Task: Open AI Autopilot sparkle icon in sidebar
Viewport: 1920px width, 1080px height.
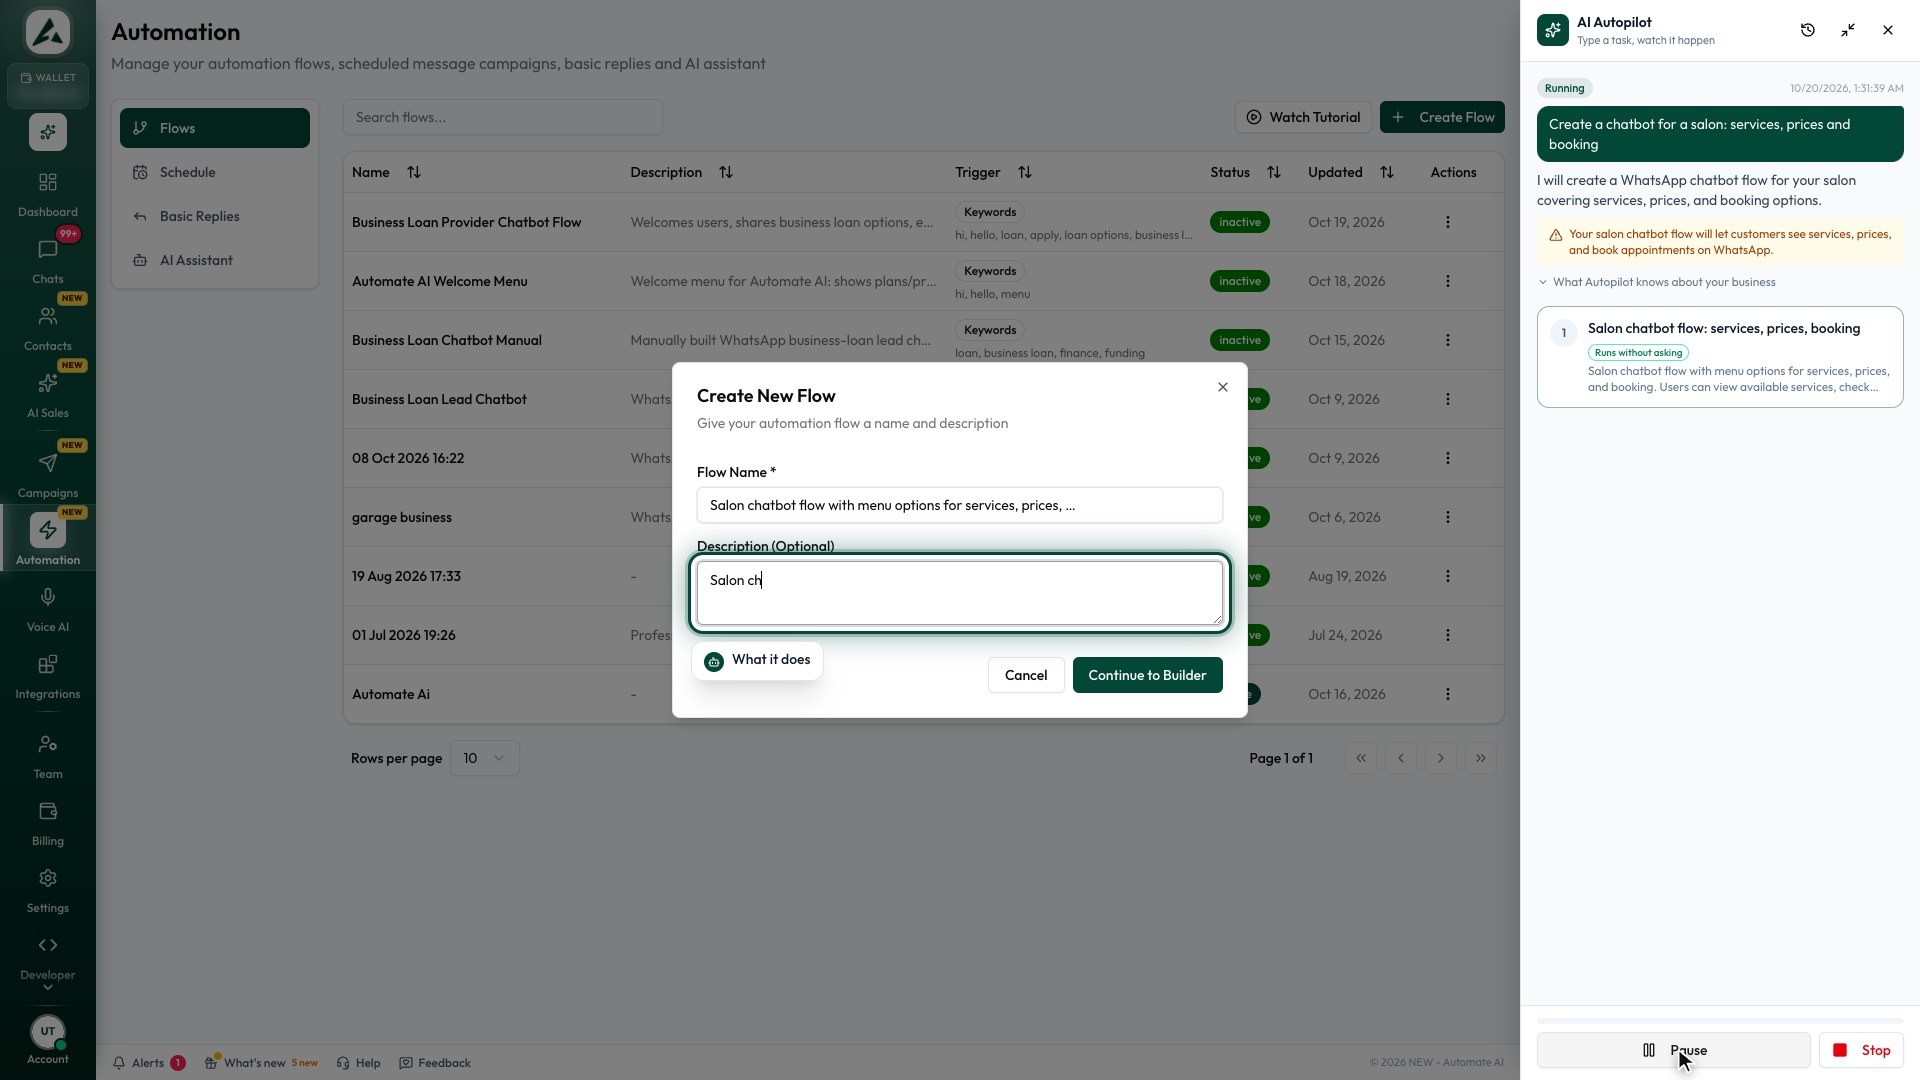Action: (47, 132)
